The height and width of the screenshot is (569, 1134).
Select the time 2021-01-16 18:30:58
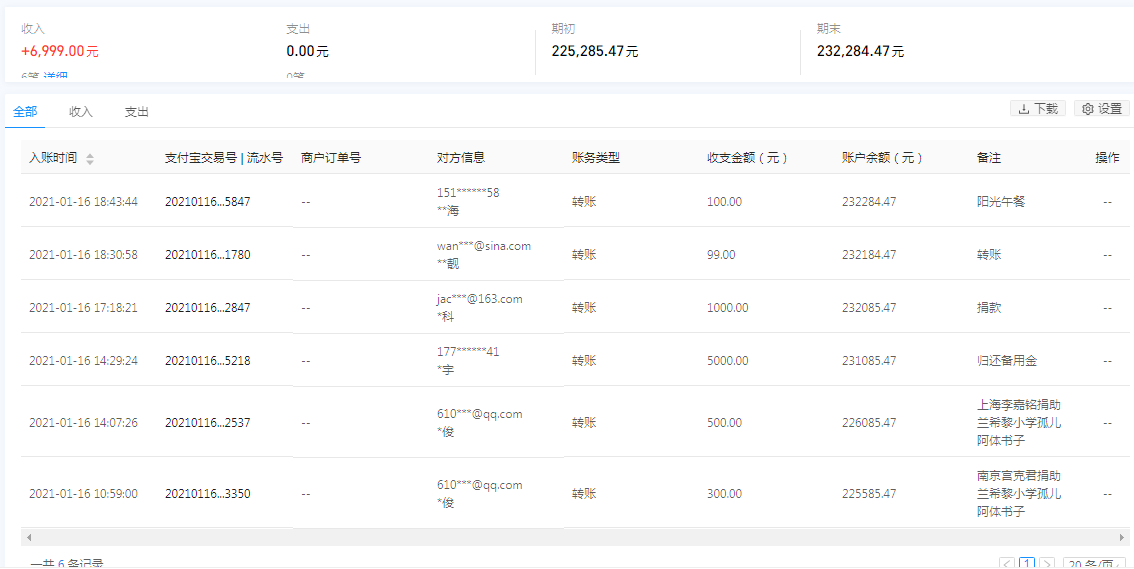[83, 254]
